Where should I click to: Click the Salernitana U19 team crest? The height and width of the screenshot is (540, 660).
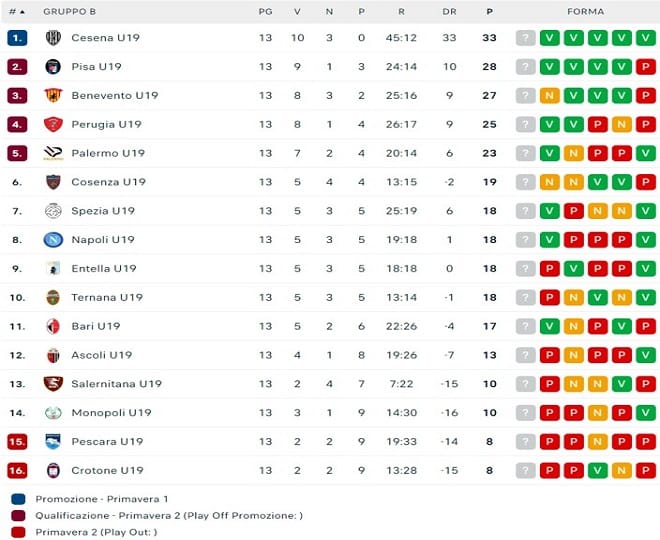click(x=53, y=384)
